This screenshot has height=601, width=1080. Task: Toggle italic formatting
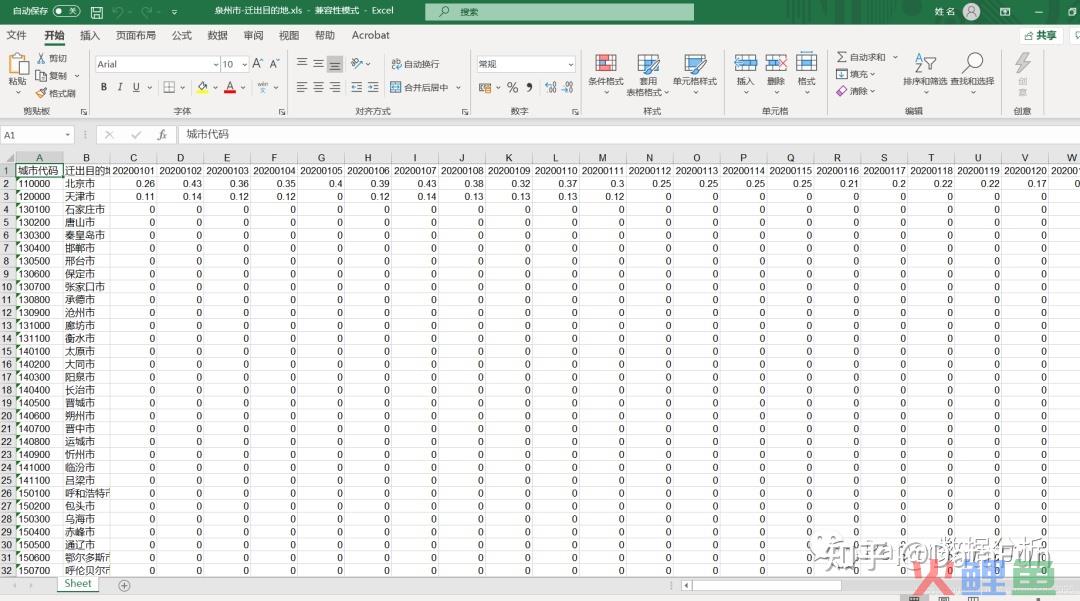[120, 87]
